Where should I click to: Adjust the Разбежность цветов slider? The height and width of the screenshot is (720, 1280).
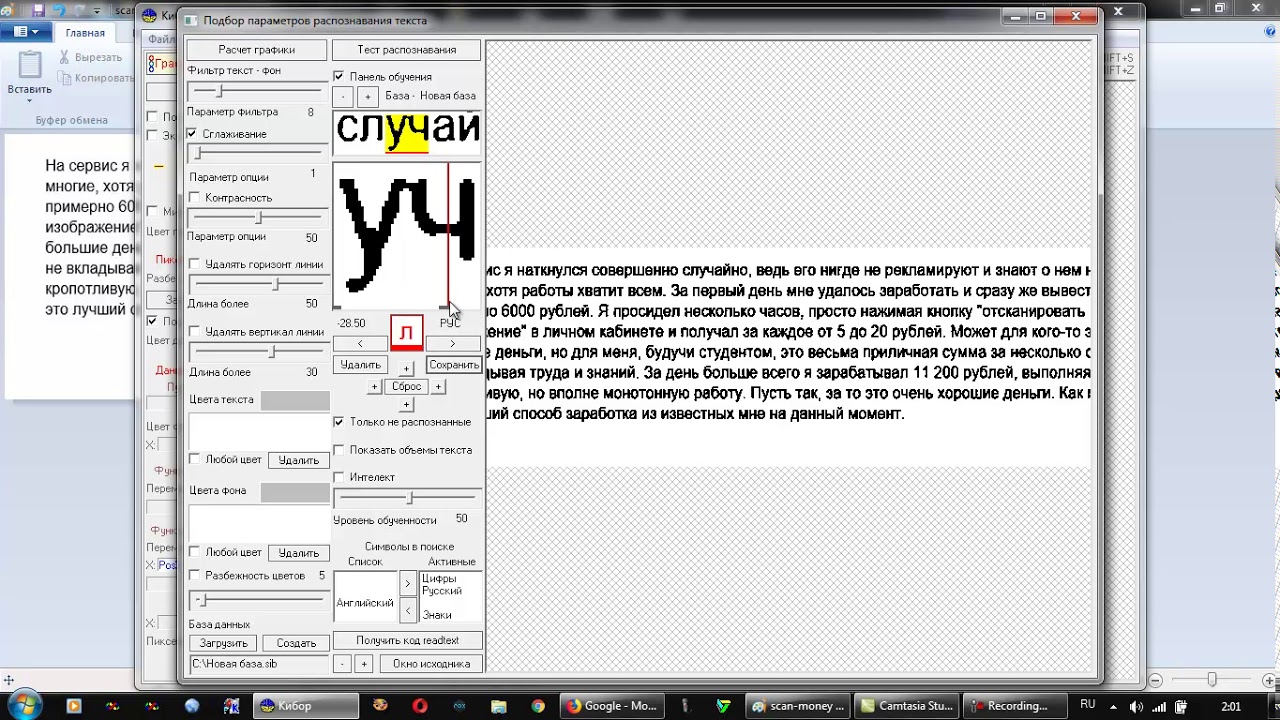[x=257, y=600]
